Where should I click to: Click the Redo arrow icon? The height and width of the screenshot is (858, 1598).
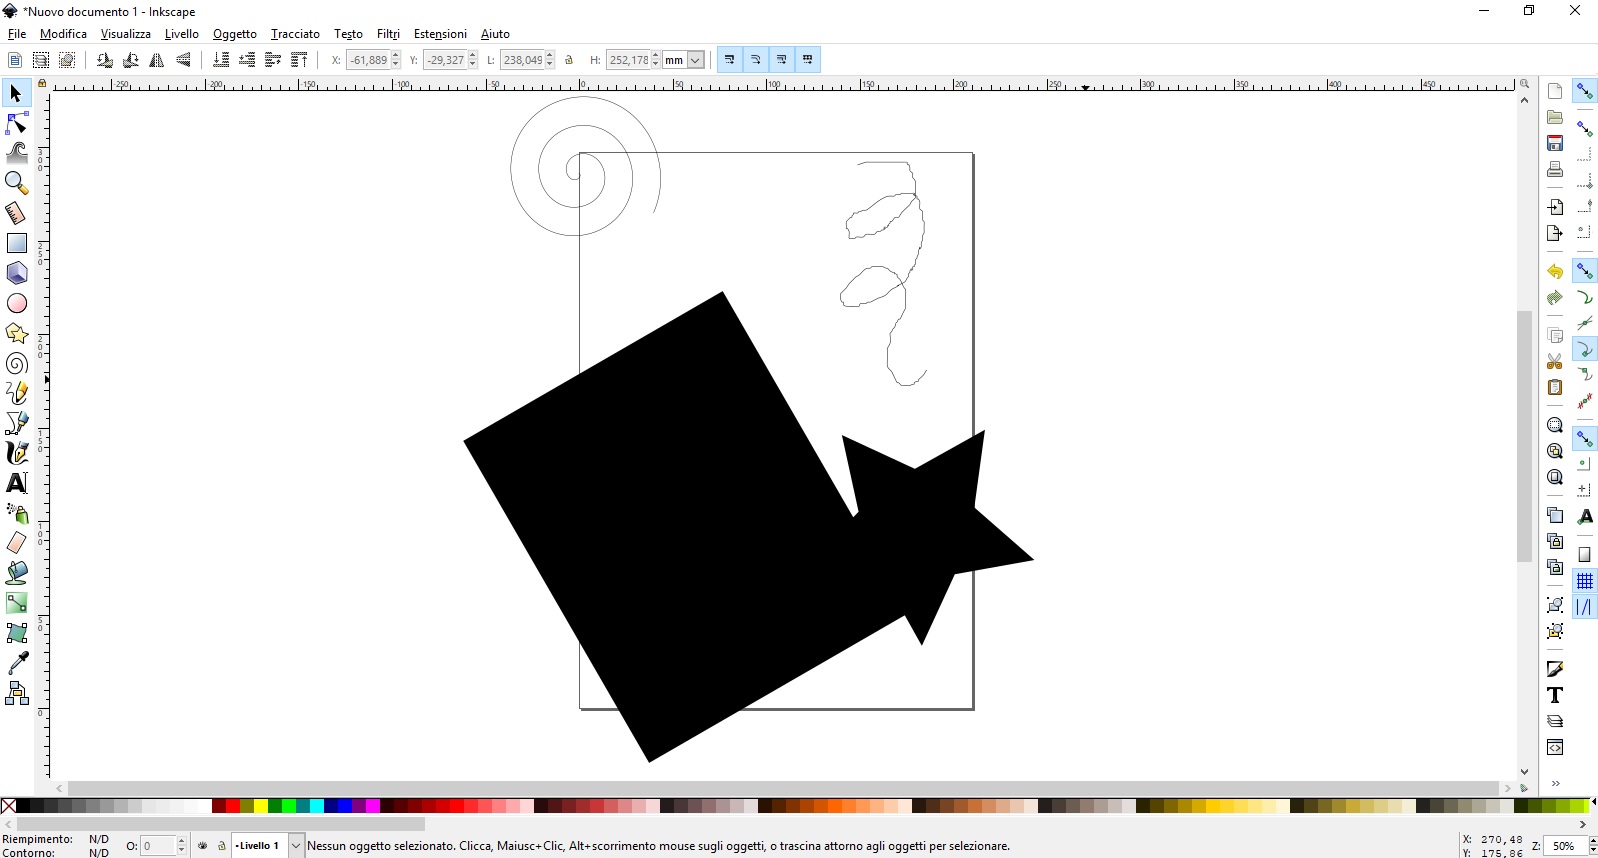point(1555,297)
